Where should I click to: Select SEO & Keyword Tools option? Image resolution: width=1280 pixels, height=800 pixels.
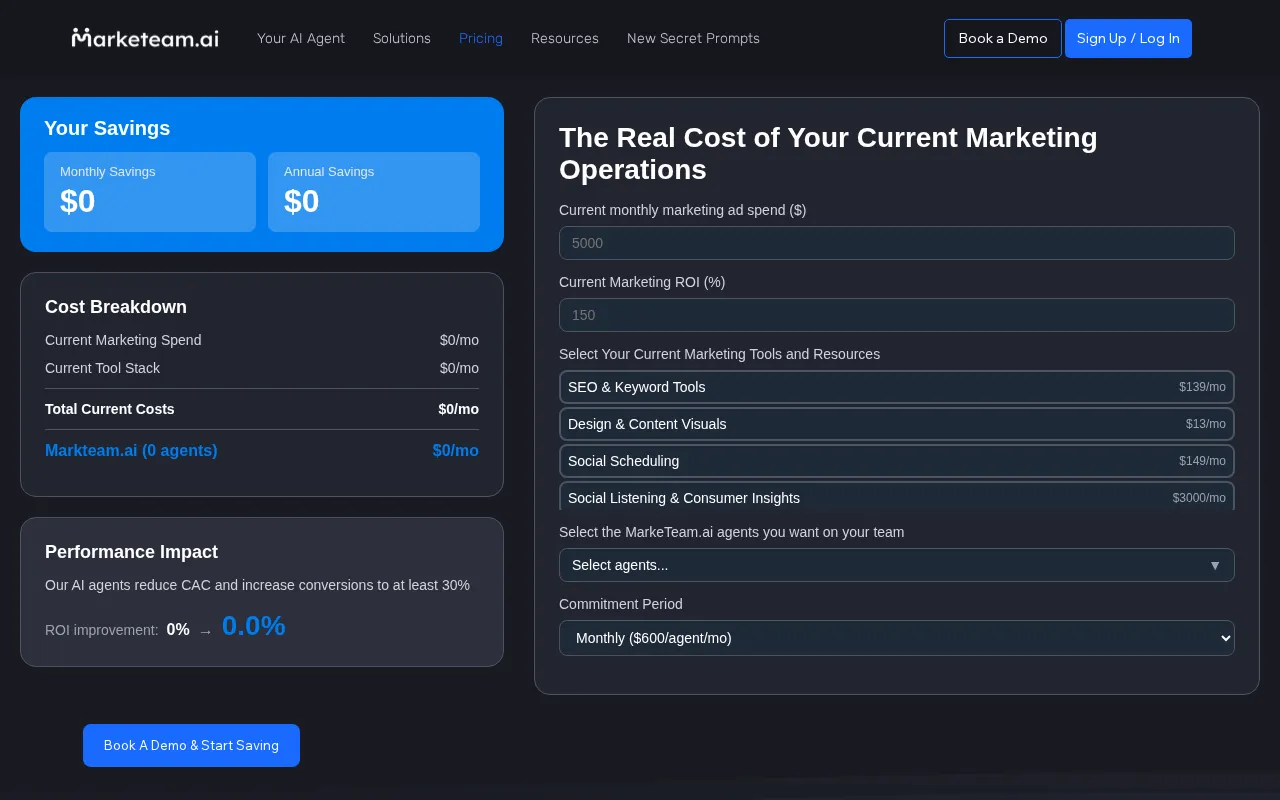coord(897,387)
